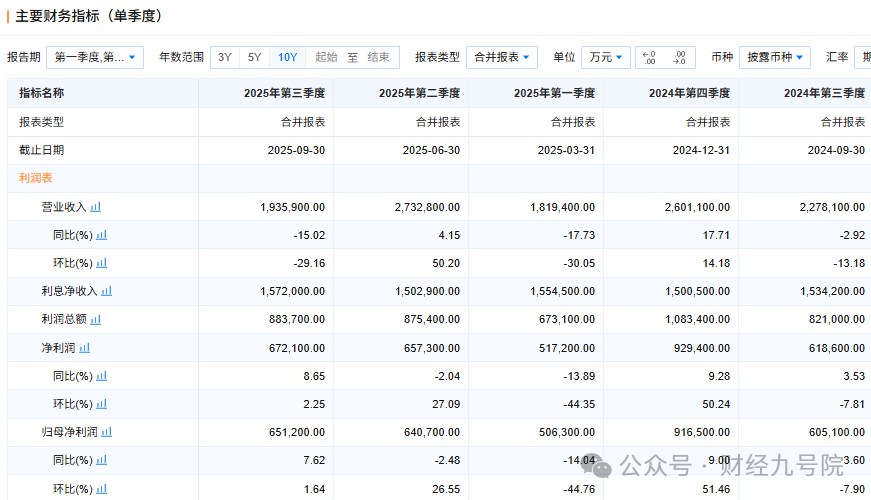Show the trend chart icon for 净利润
Image resolution: width=871 pixels, height=500 pixels.
[85, 348]
